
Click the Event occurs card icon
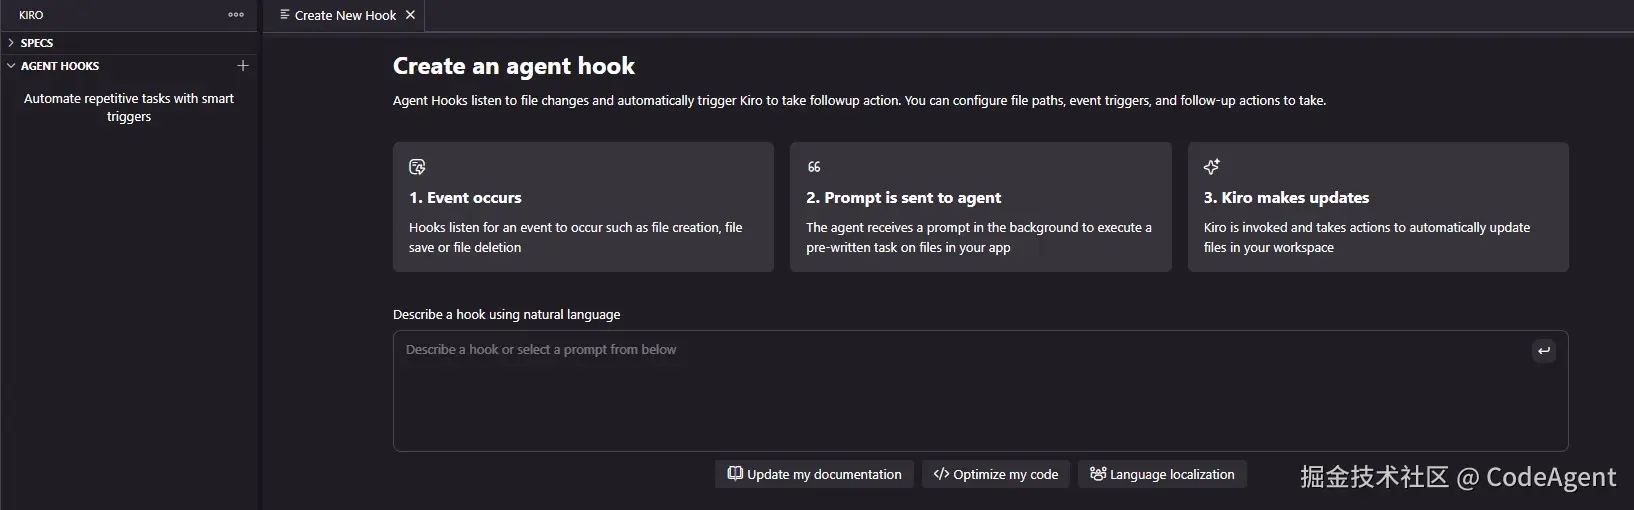417,167
